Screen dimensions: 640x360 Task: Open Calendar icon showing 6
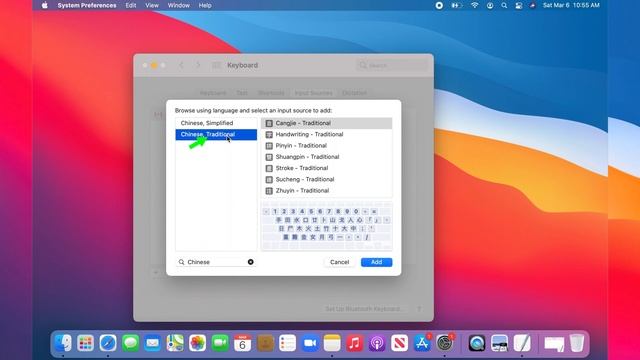click(242, 343)
